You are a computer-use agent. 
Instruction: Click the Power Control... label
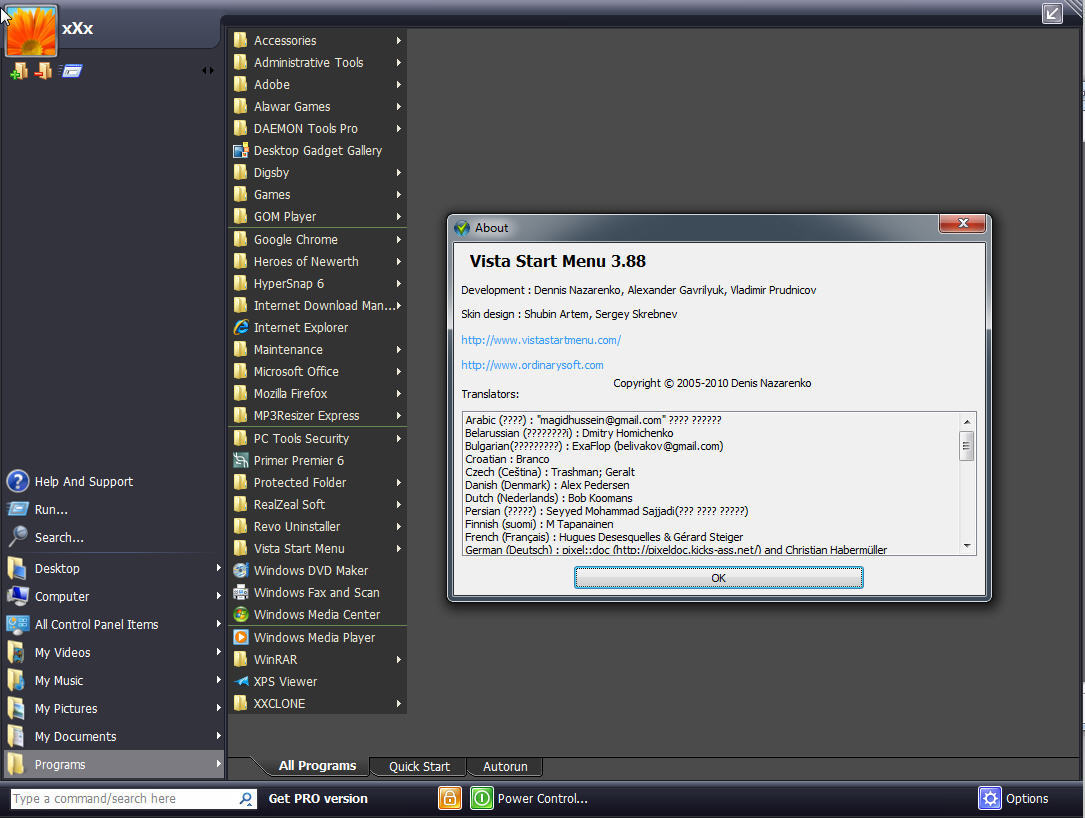tap(542, 799)
